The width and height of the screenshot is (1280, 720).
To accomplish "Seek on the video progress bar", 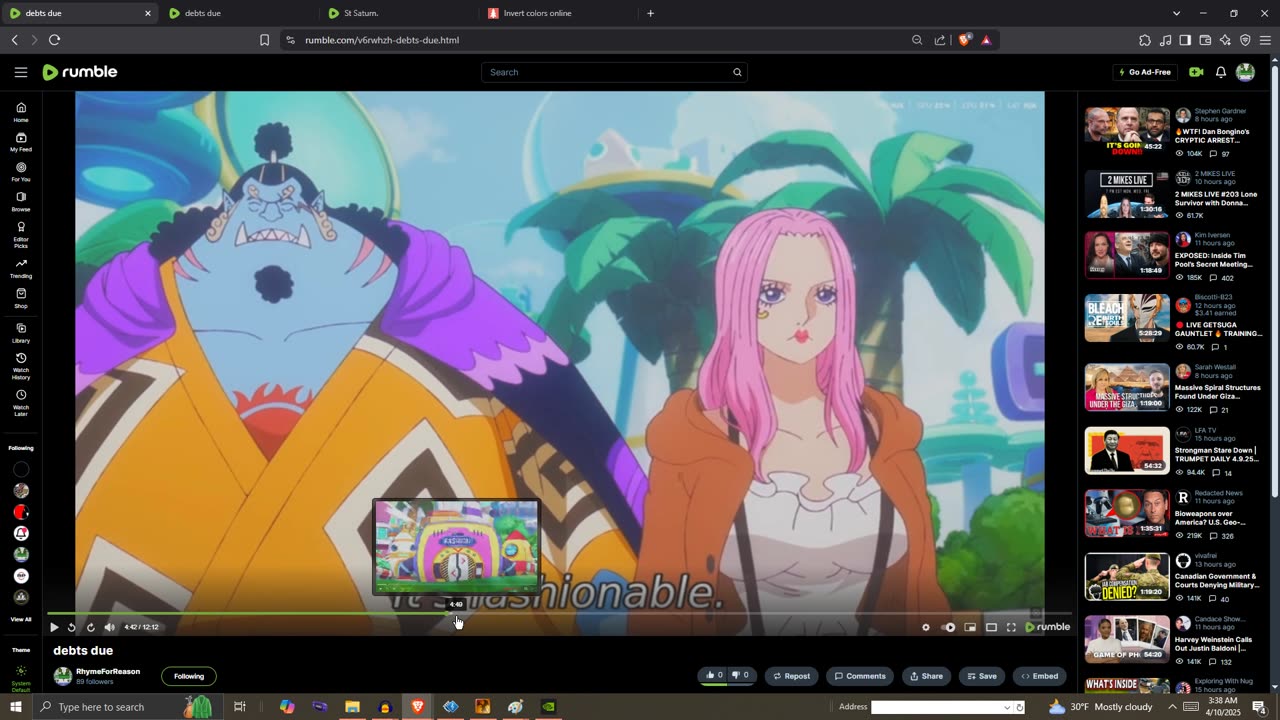I will coord(560,613).
